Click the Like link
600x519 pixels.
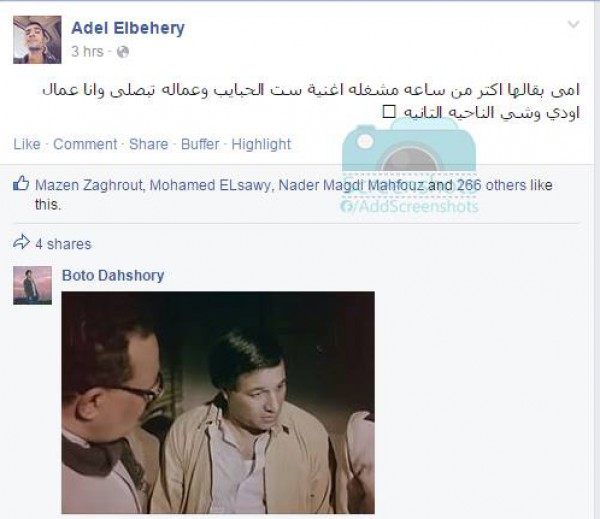pyautogui.click(x=27, y=144)
